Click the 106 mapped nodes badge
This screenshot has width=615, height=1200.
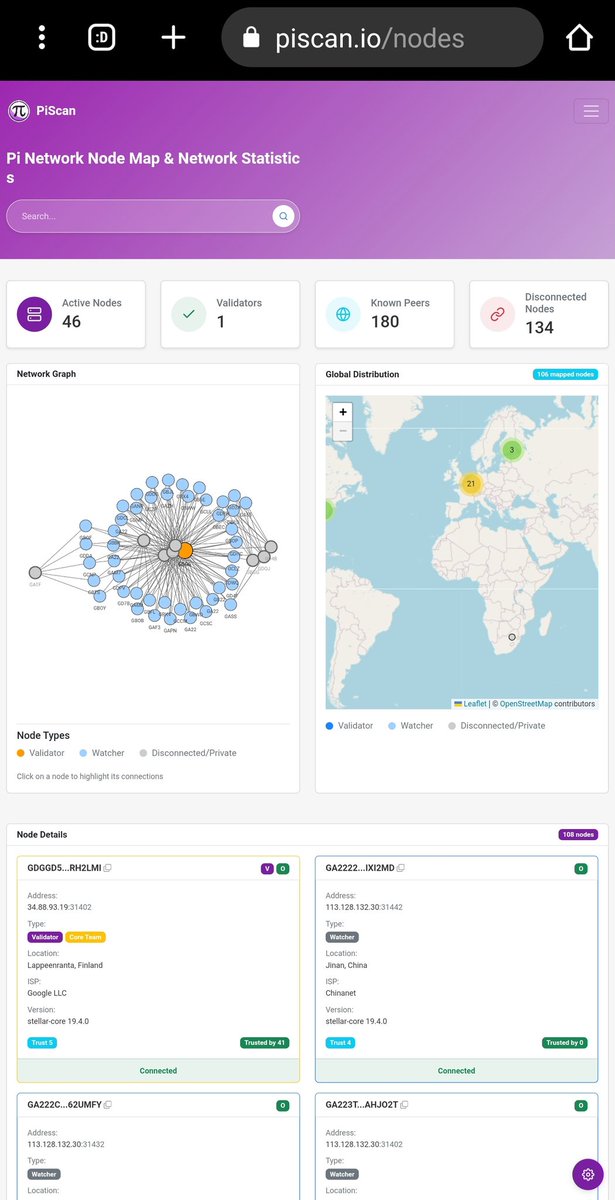coord(566,374)
